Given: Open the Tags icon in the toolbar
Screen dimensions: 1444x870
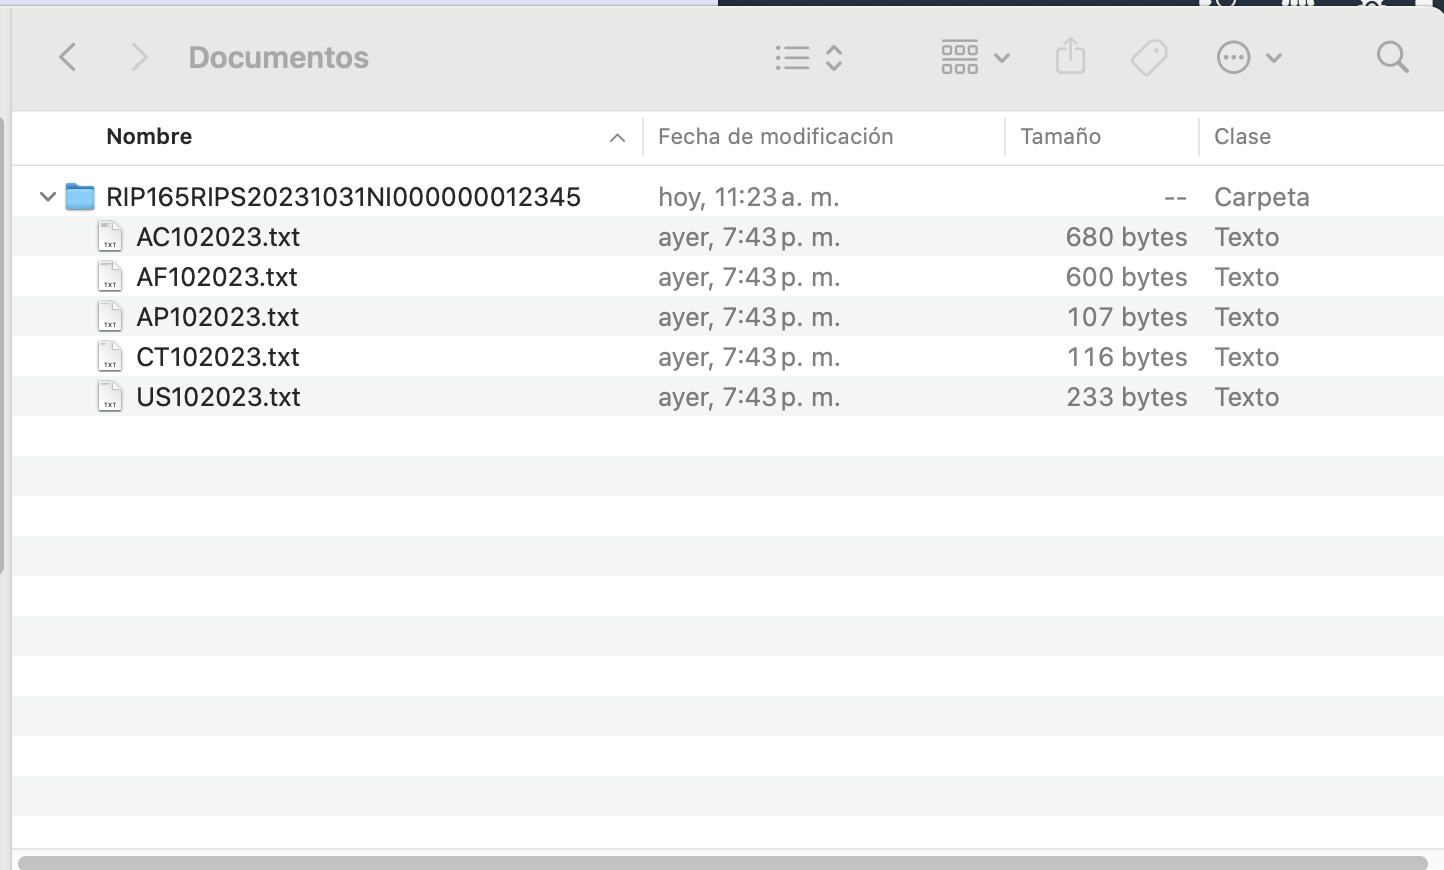Looking at the screenshot, I should (1148, 57).
